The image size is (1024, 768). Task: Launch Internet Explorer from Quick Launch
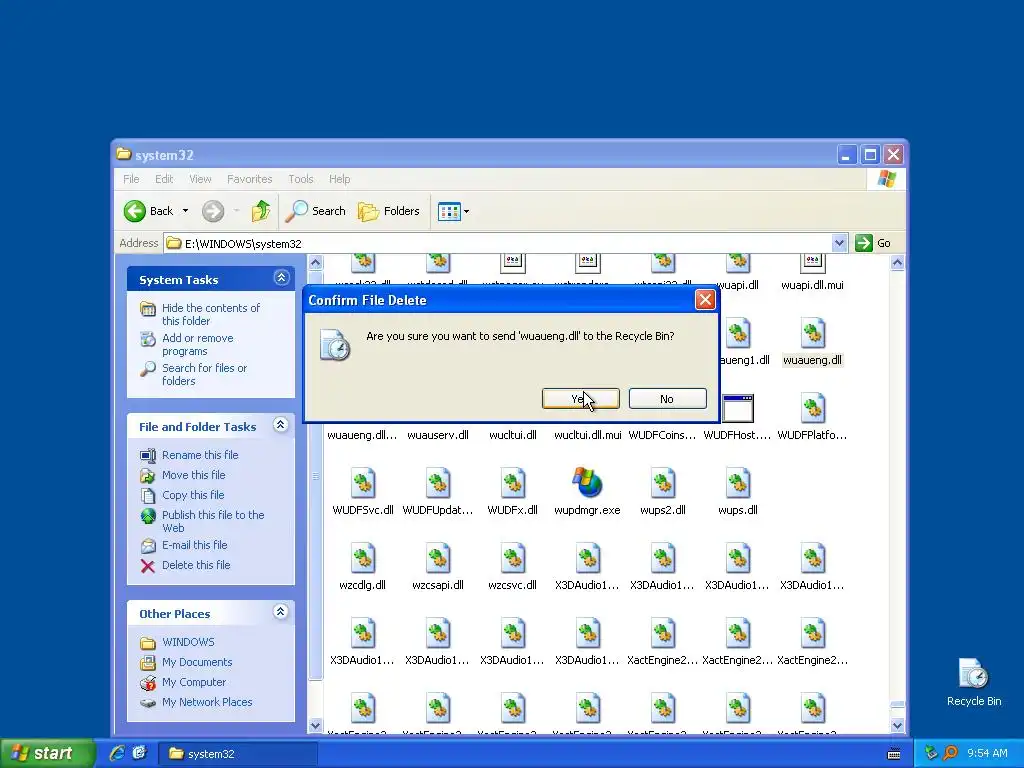(117, 753)
